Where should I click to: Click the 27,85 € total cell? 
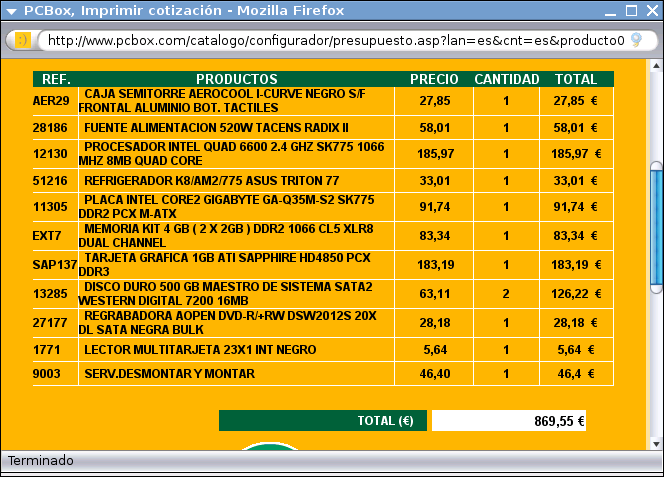point(575,101)
